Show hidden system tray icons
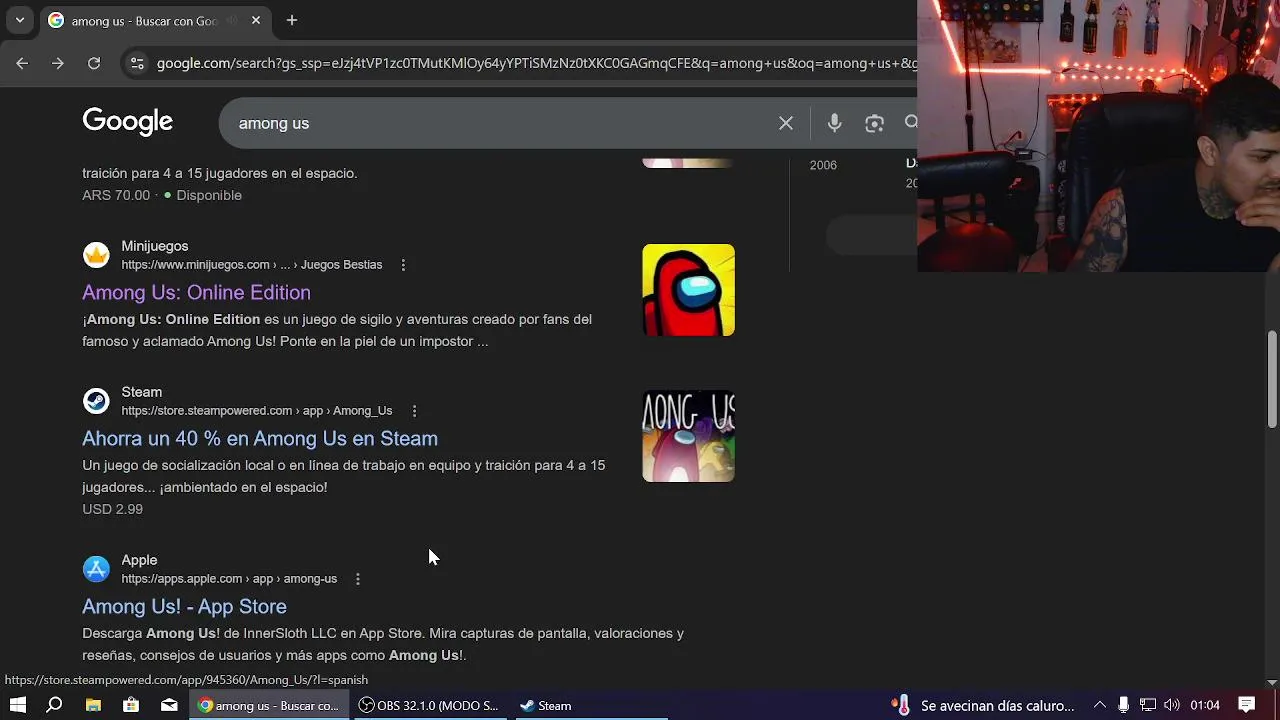Screen dimensions: 1280x720 (1099, 705)
